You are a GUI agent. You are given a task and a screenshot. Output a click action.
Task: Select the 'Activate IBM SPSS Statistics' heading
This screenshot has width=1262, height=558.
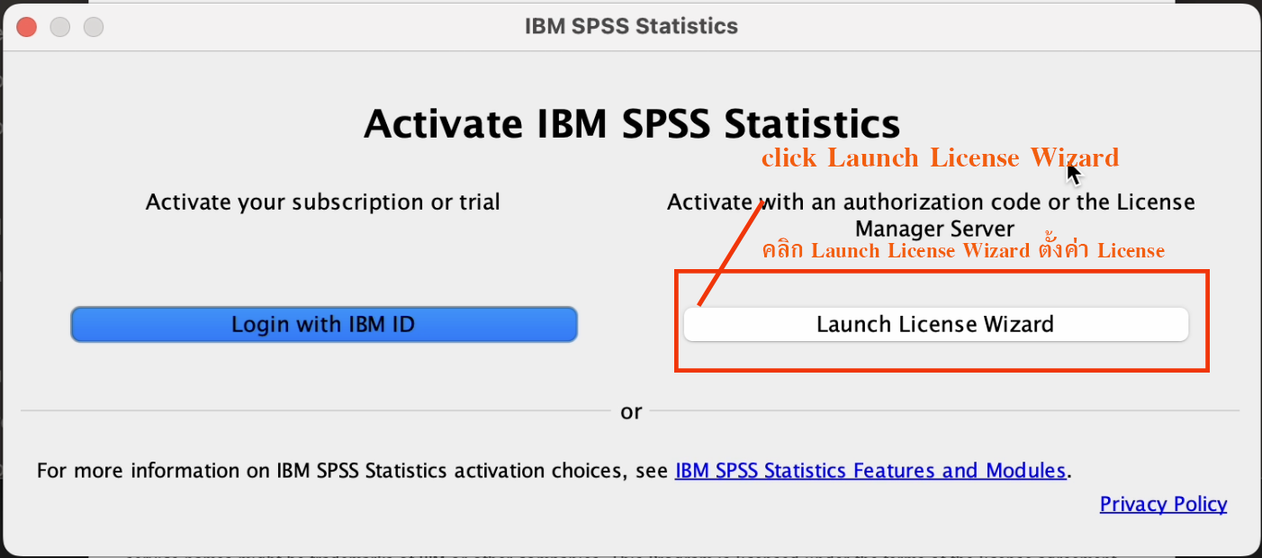click(x=632, y=124)
